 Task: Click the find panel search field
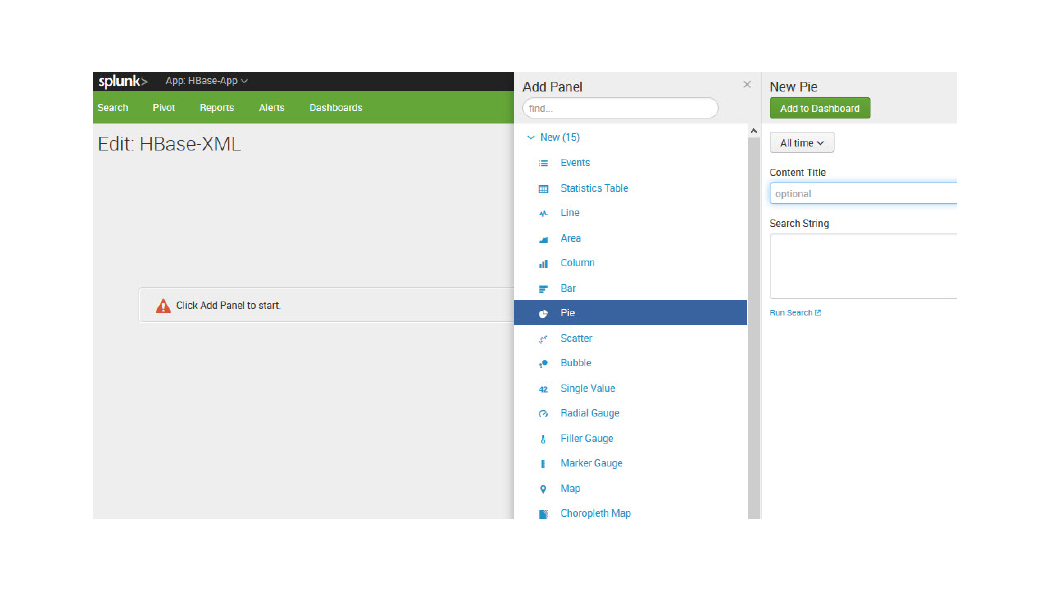619,108
